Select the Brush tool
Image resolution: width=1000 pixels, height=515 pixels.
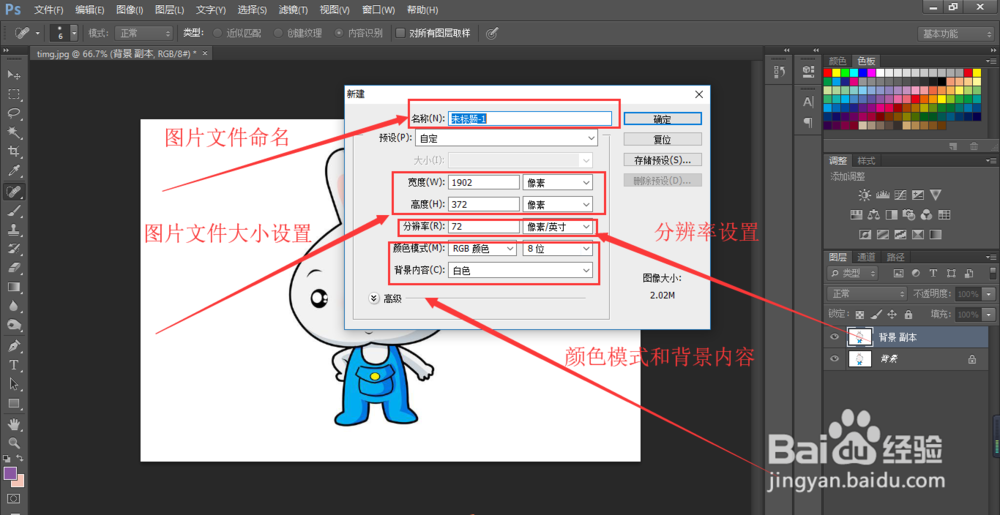(x=14, y=210)
